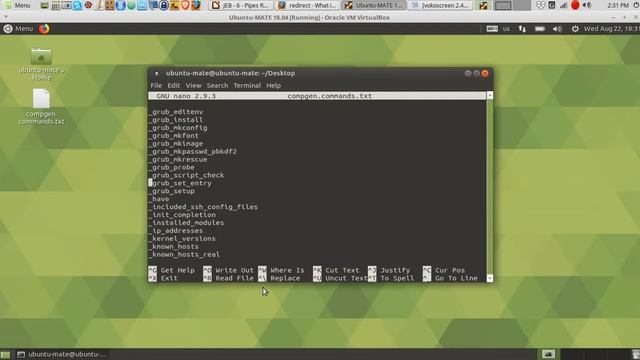Open the guest volume control icon
640x360 pixels.
(x=557, y=29)
